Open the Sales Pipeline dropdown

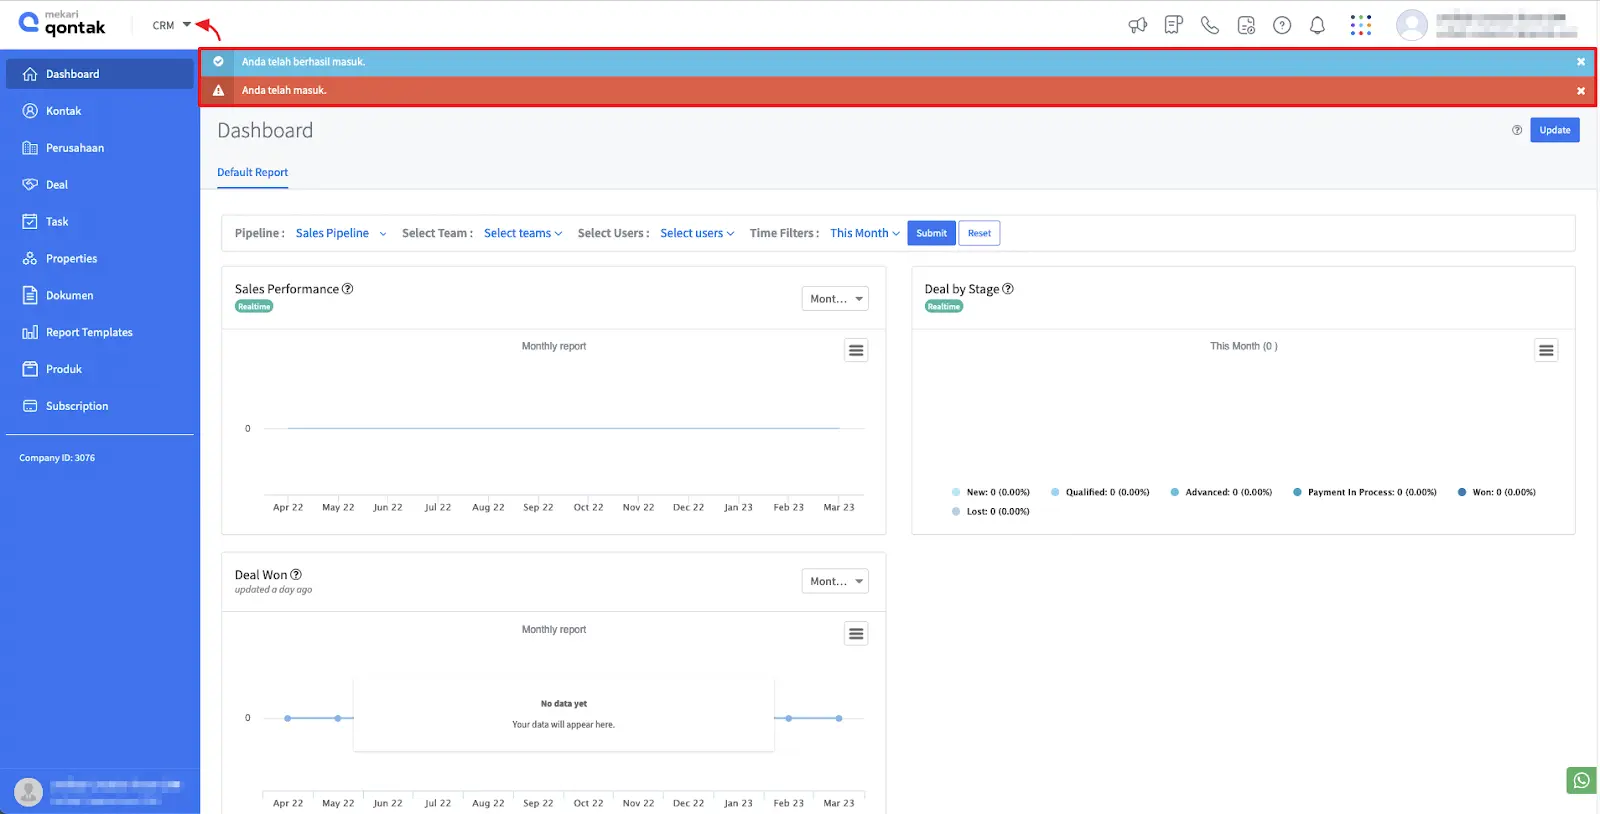[340, 233]
